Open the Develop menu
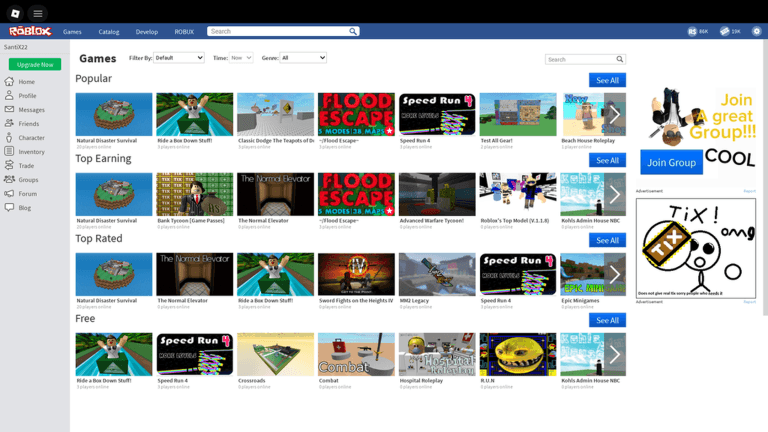The image size is (768, 432). point(146,31)
